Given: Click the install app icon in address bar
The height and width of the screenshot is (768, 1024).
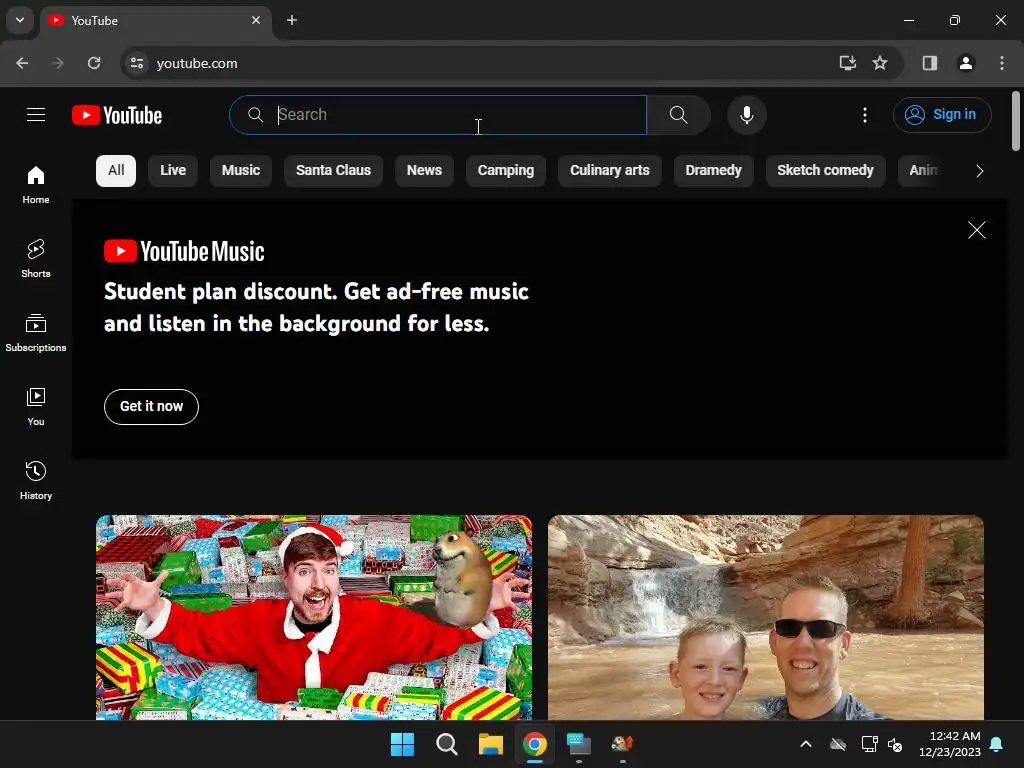Looking at the screenshot, I should (847, 63).
